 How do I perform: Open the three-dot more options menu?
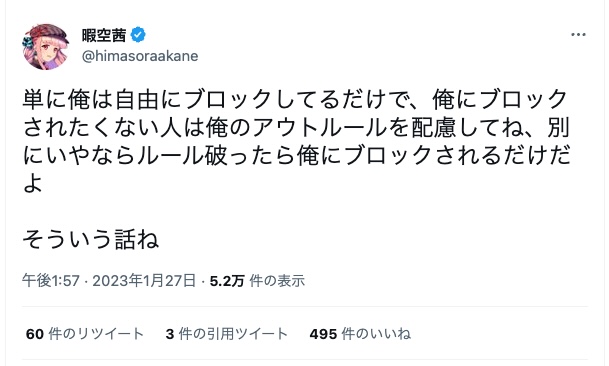coord(578,35)
